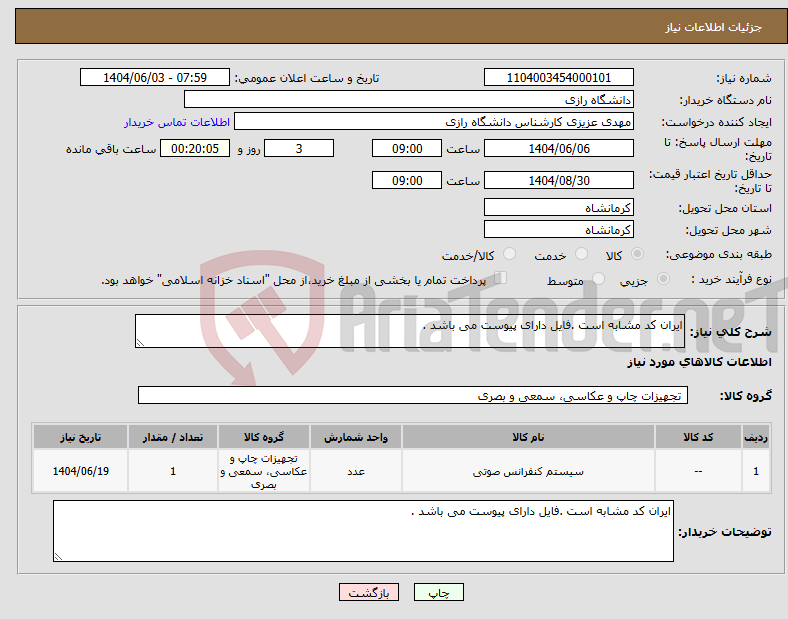Select the کالا/خدمت radio button
788x619 pixels.
pos(510,254)
